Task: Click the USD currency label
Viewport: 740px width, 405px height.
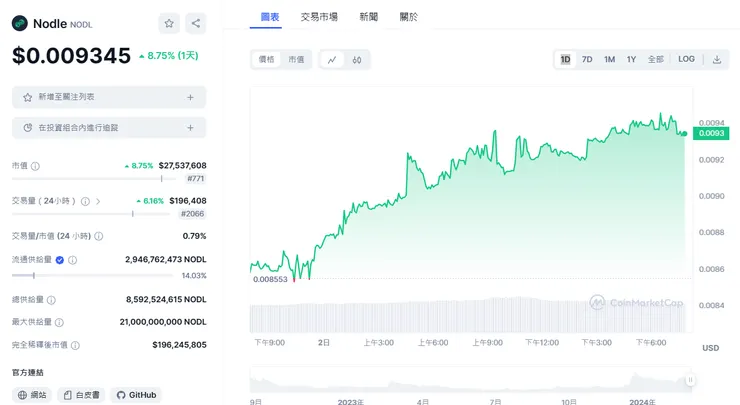Action: click(x=710, y=348)
